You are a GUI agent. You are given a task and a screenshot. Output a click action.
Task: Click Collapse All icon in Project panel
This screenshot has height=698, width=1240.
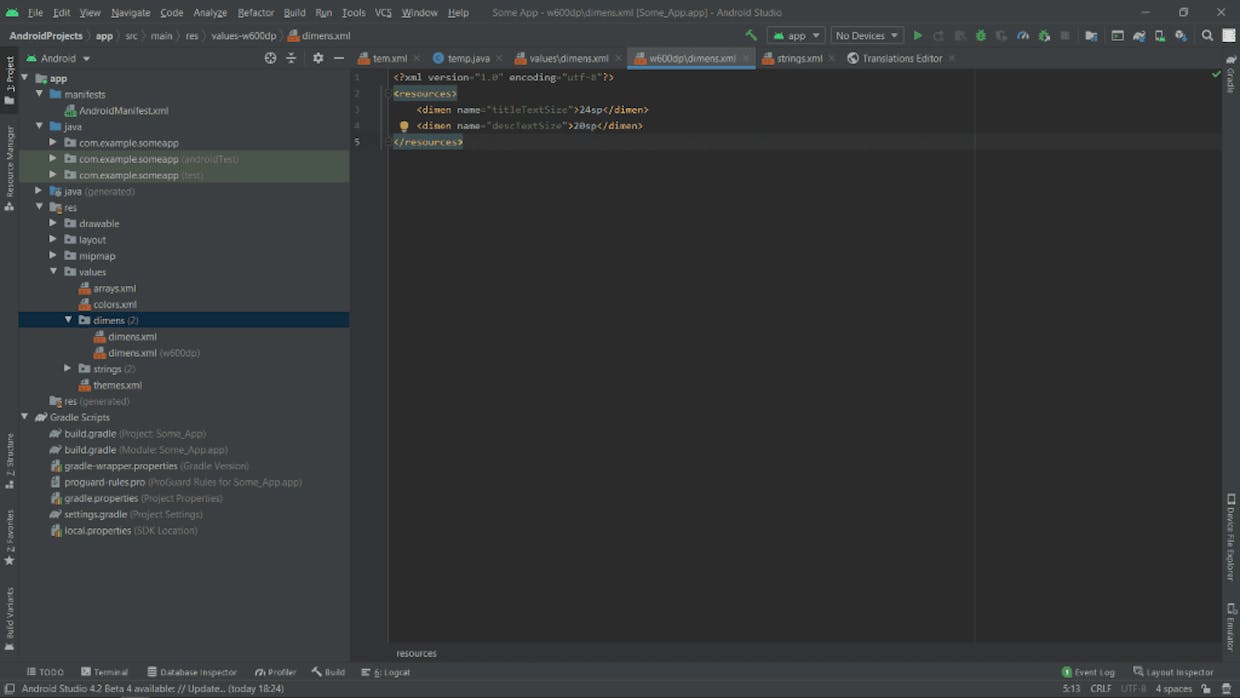pyautogui.click(x=291, y=58)
